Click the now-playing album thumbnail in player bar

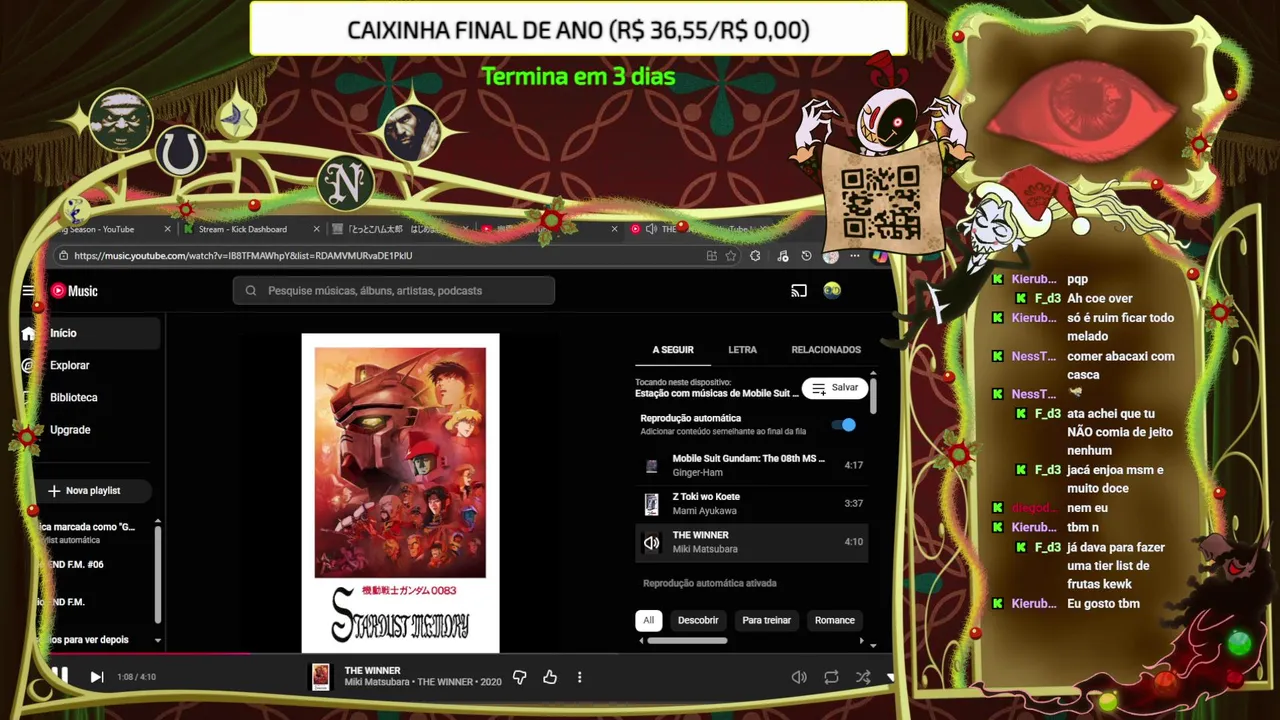[320, 677]
